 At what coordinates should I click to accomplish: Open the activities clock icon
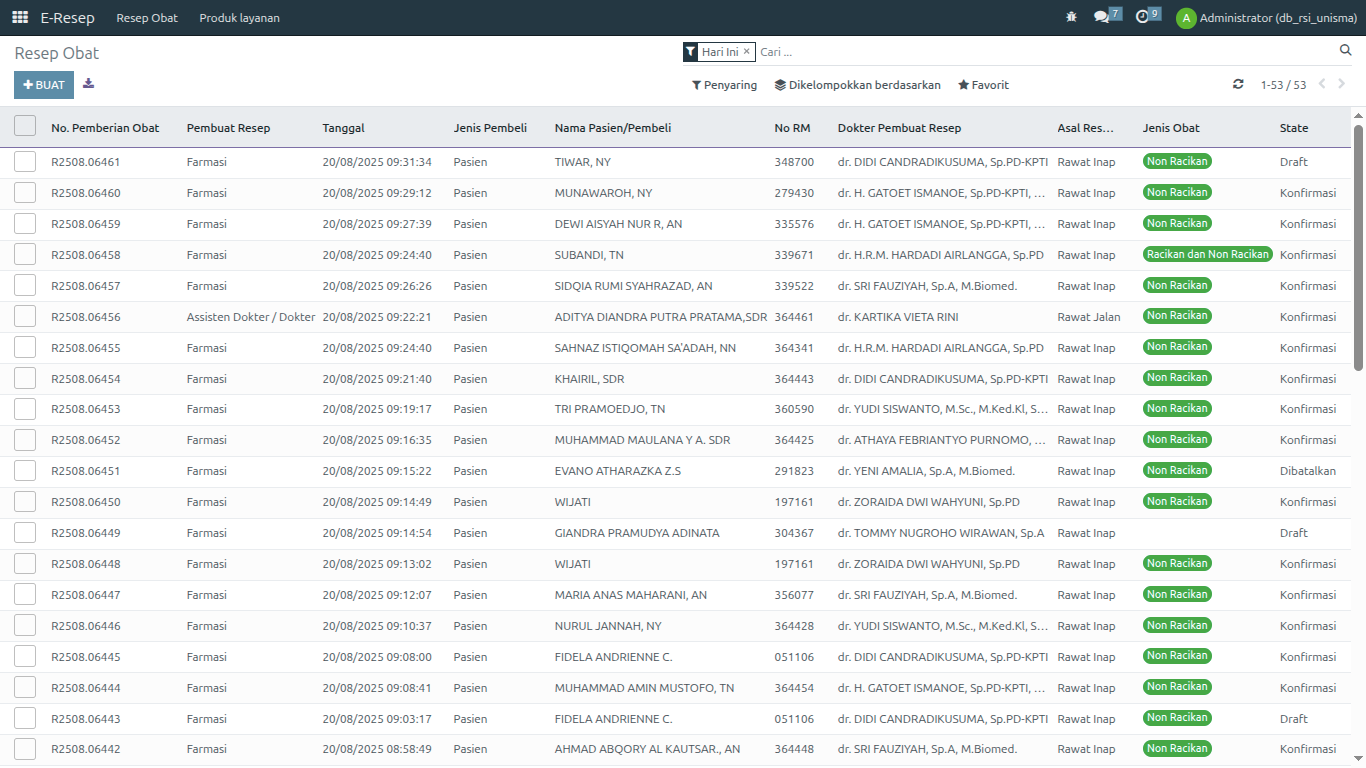coord(1142,18)
